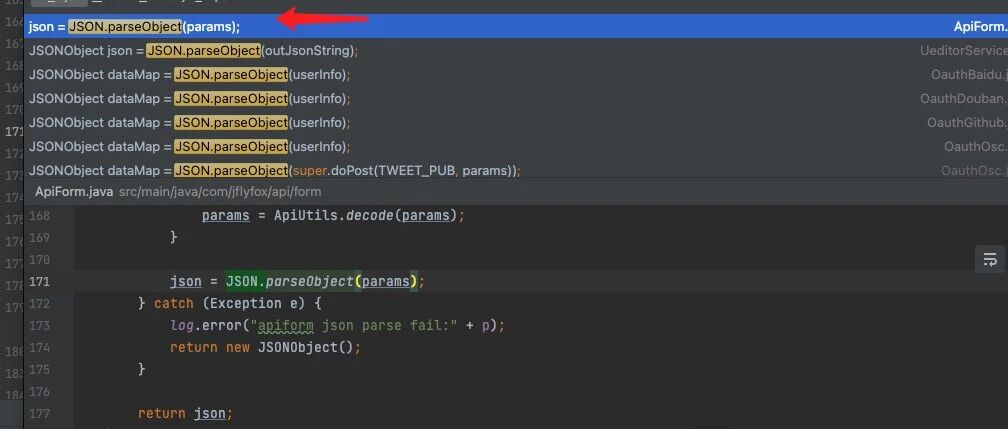
Task: Click line number 168 in the preview gutter
Action: (x=40, y=215)
